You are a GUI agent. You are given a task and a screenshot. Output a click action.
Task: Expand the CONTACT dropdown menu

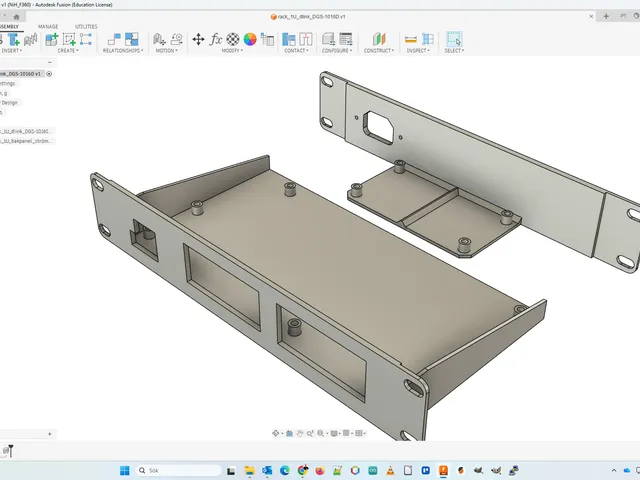coord(296,51)
